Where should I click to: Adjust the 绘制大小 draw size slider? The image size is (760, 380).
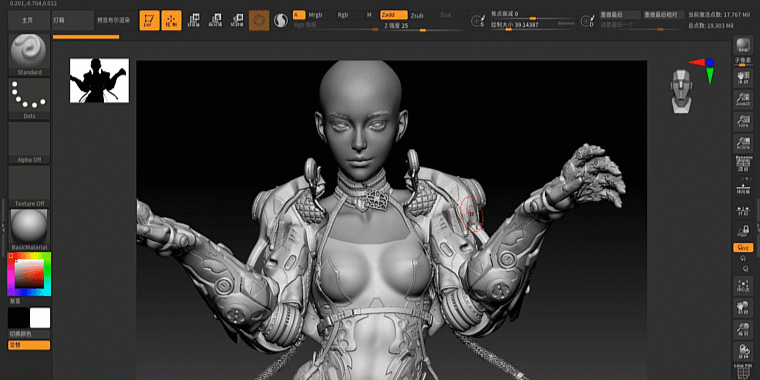click(x=532, y=25)
